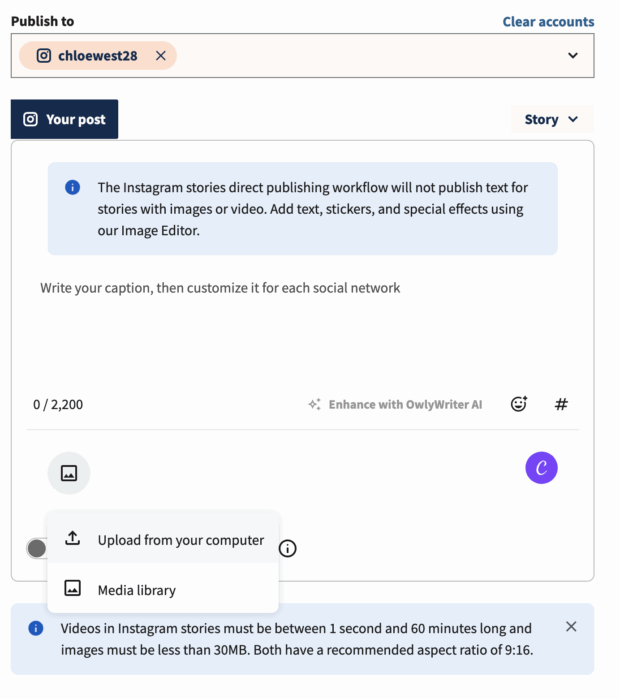
Task: Click the purple Canva icon
Action: click(x=541, y=467)
